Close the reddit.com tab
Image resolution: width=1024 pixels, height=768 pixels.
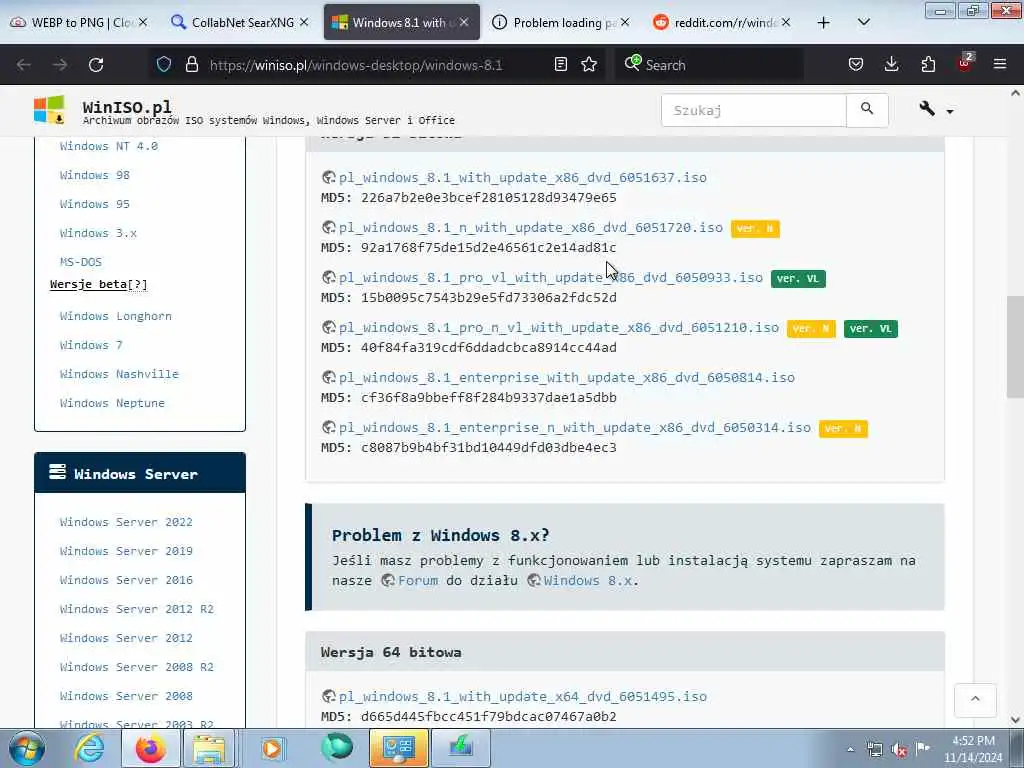coord(786,23)
